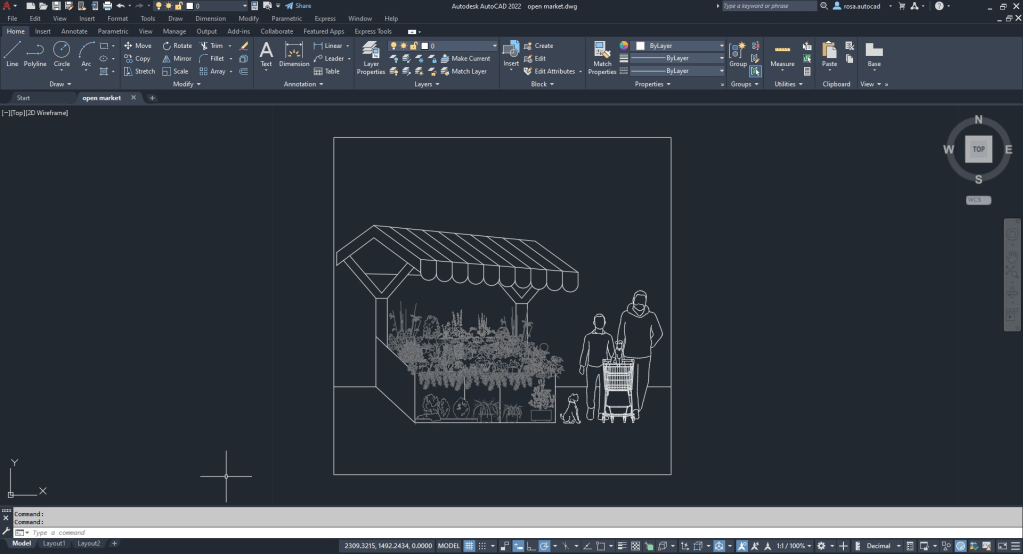Screen dimensions: 1023x554
Task: Select the Mirror tool
Action: 176,59
